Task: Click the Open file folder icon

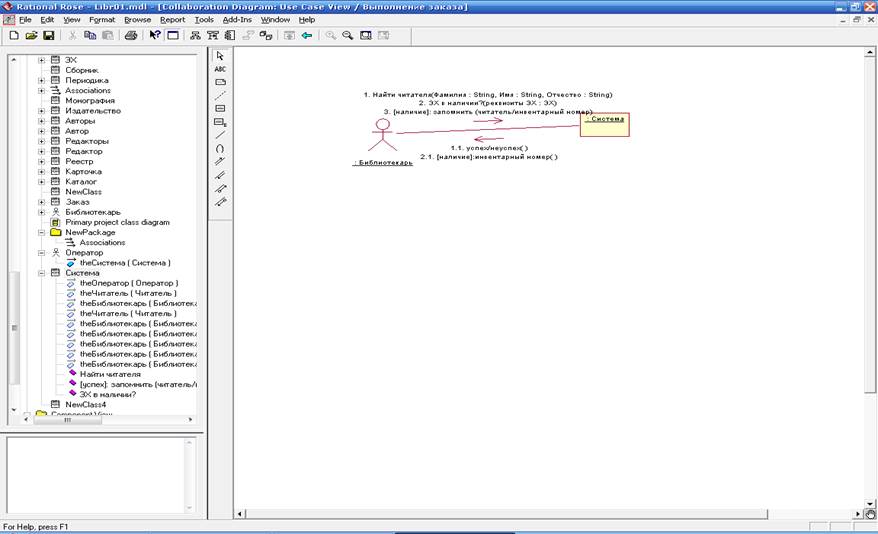Action: [x=31, y=35]
